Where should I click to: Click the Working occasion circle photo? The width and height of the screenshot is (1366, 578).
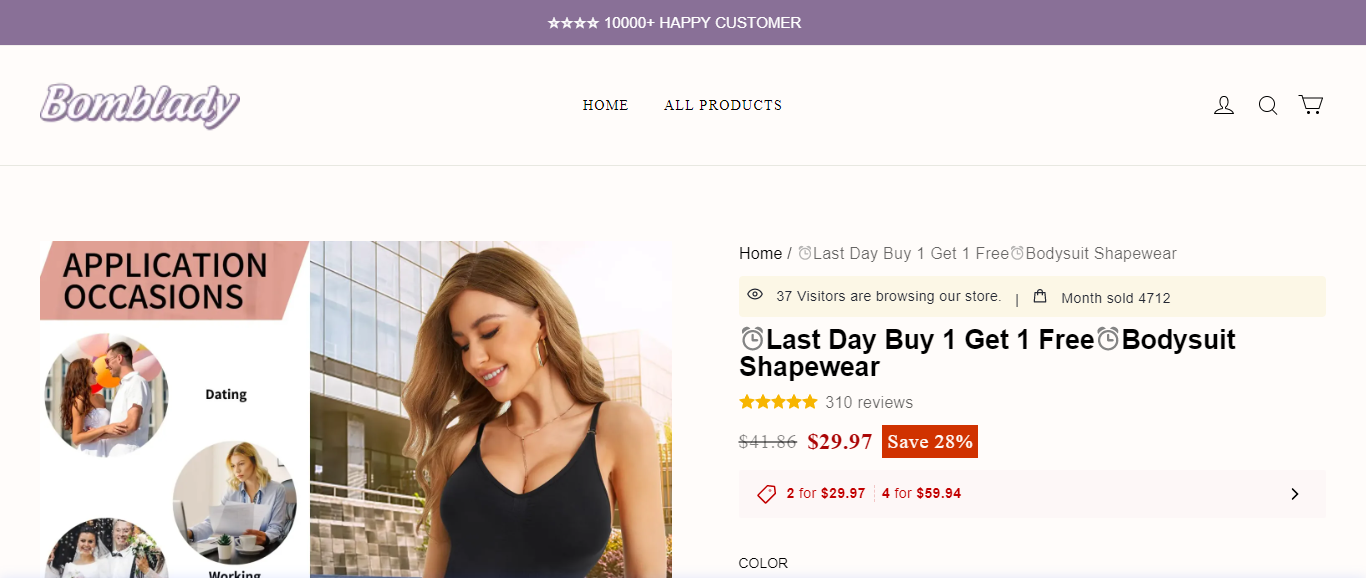coord(234,503)
